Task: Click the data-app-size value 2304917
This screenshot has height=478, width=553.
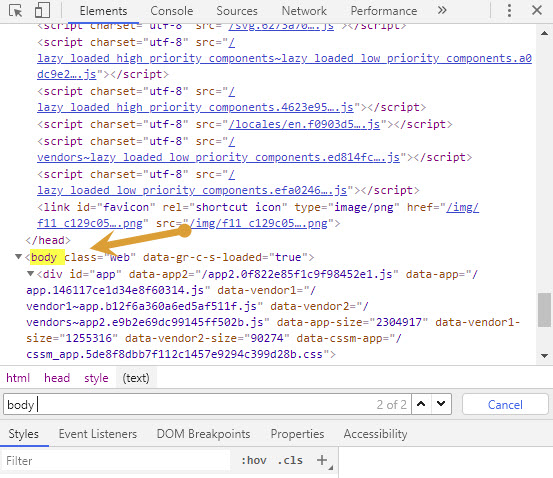Action: (x=399, y=322)
